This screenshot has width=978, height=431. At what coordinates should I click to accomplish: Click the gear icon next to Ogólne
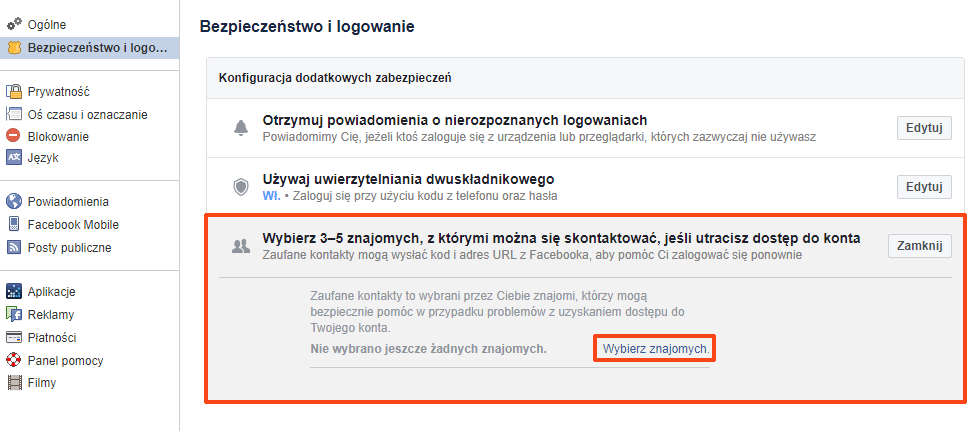click(x=14, y=23)
